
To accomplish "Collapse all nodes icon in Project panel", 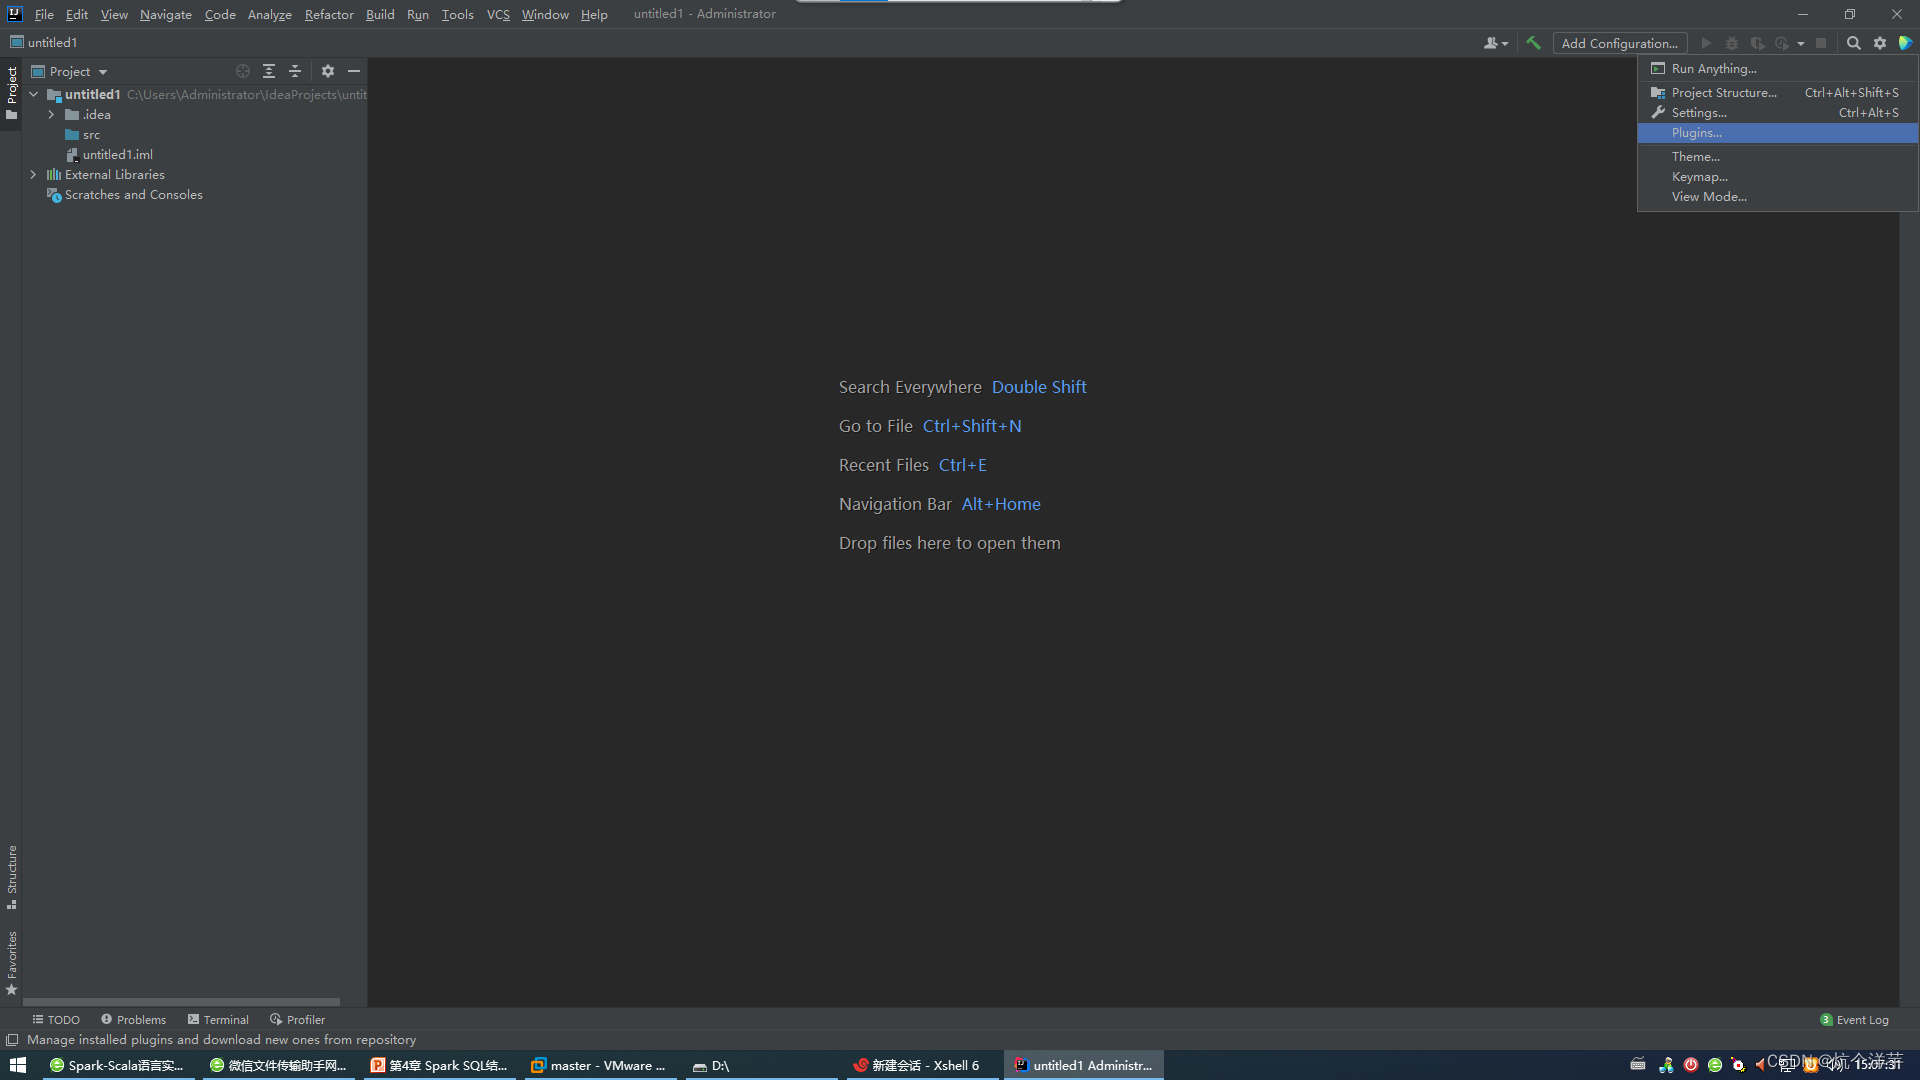I will pos(295,71).
